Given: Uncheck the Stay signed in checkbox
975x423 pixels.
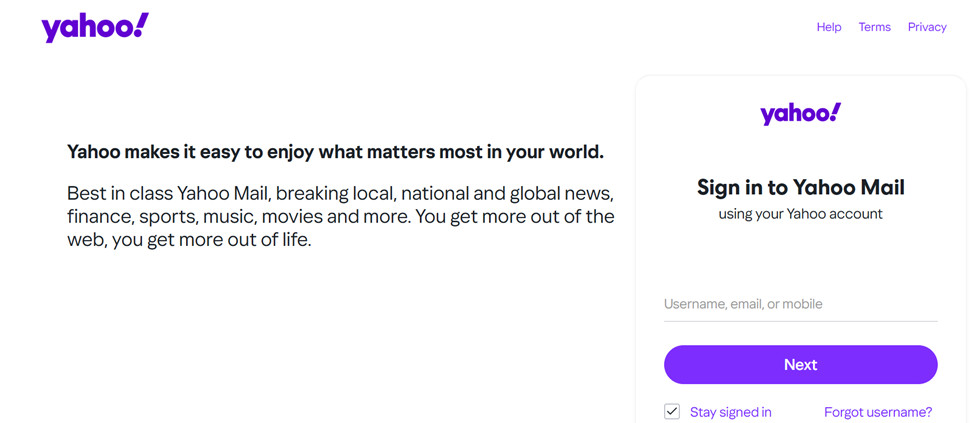Looking at the screenshot, I should pos(672,411).
